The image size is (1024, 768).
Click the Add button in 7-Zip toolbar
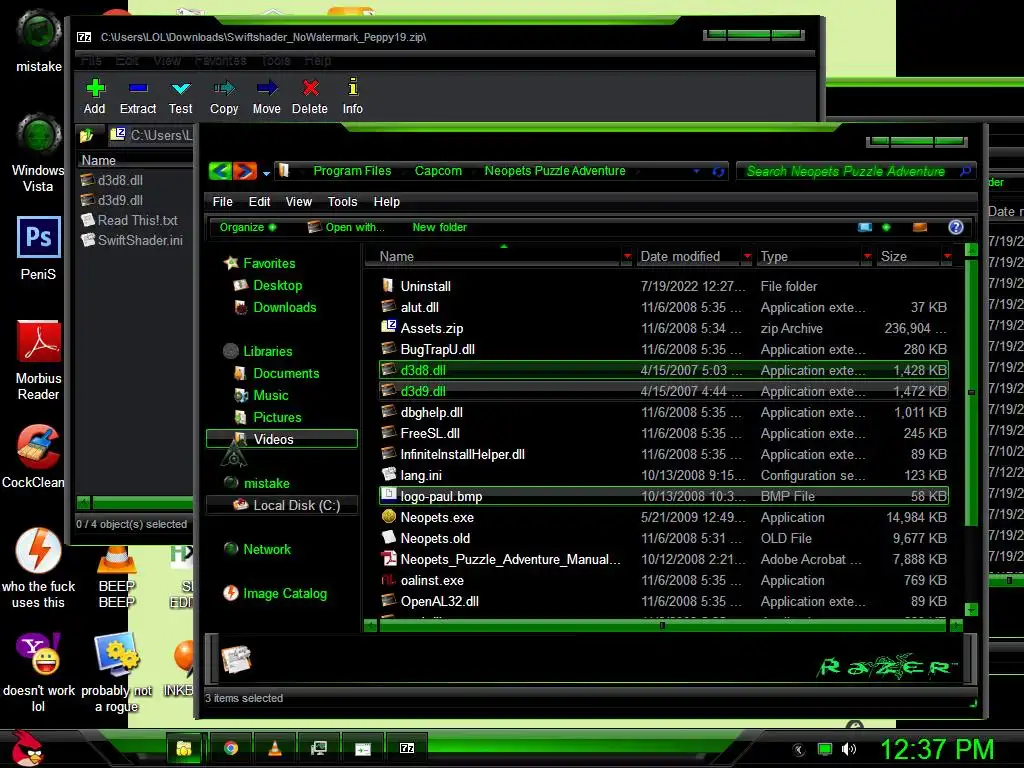pyautogui.click(x=95, y=96)
